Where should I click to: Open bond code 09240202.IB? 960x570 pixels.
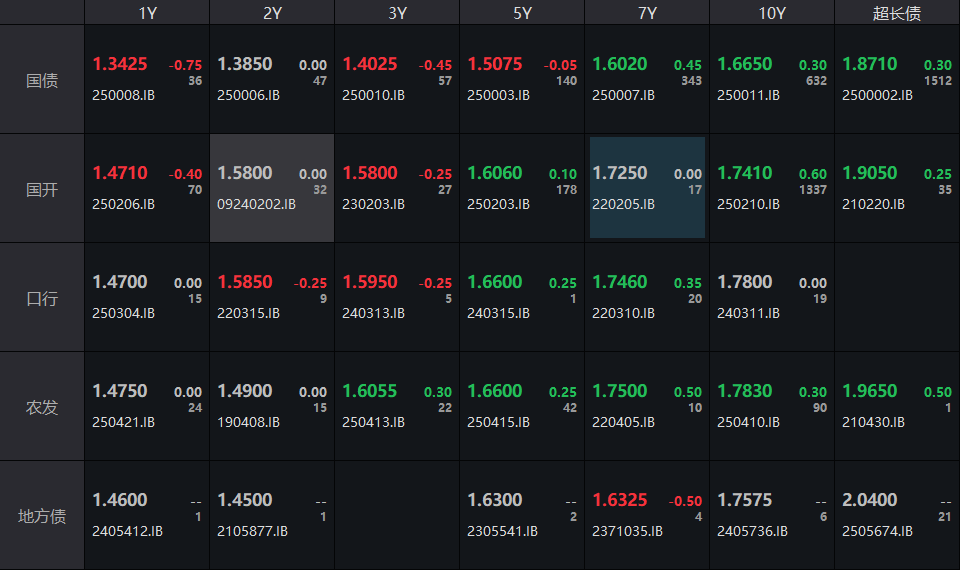click(x=256, y=204)
